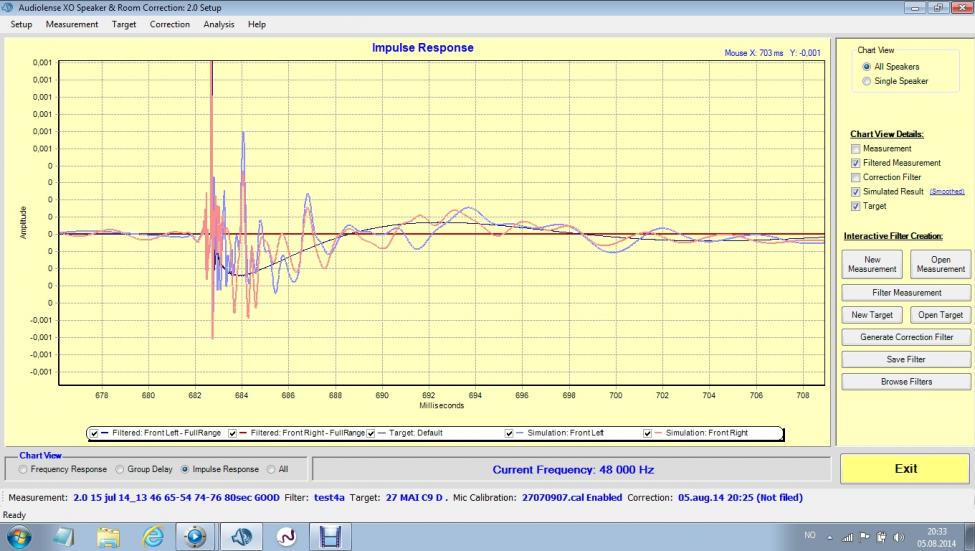Click mic calibration 27070907.cal Enabled text
The image size is (975, 551).
[572, 498]
